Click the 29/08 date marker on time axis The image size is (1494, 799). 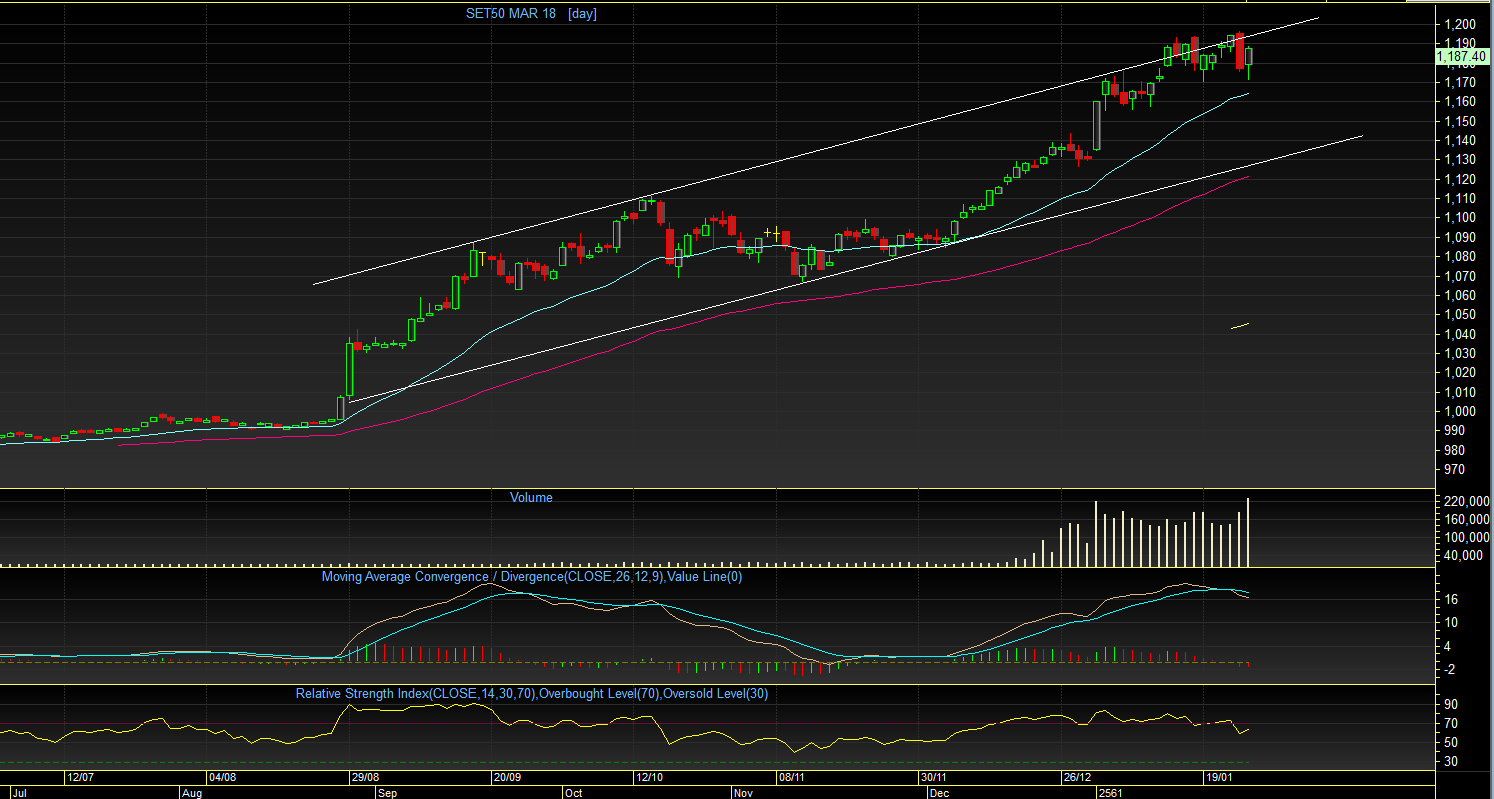tap(365, 777)
